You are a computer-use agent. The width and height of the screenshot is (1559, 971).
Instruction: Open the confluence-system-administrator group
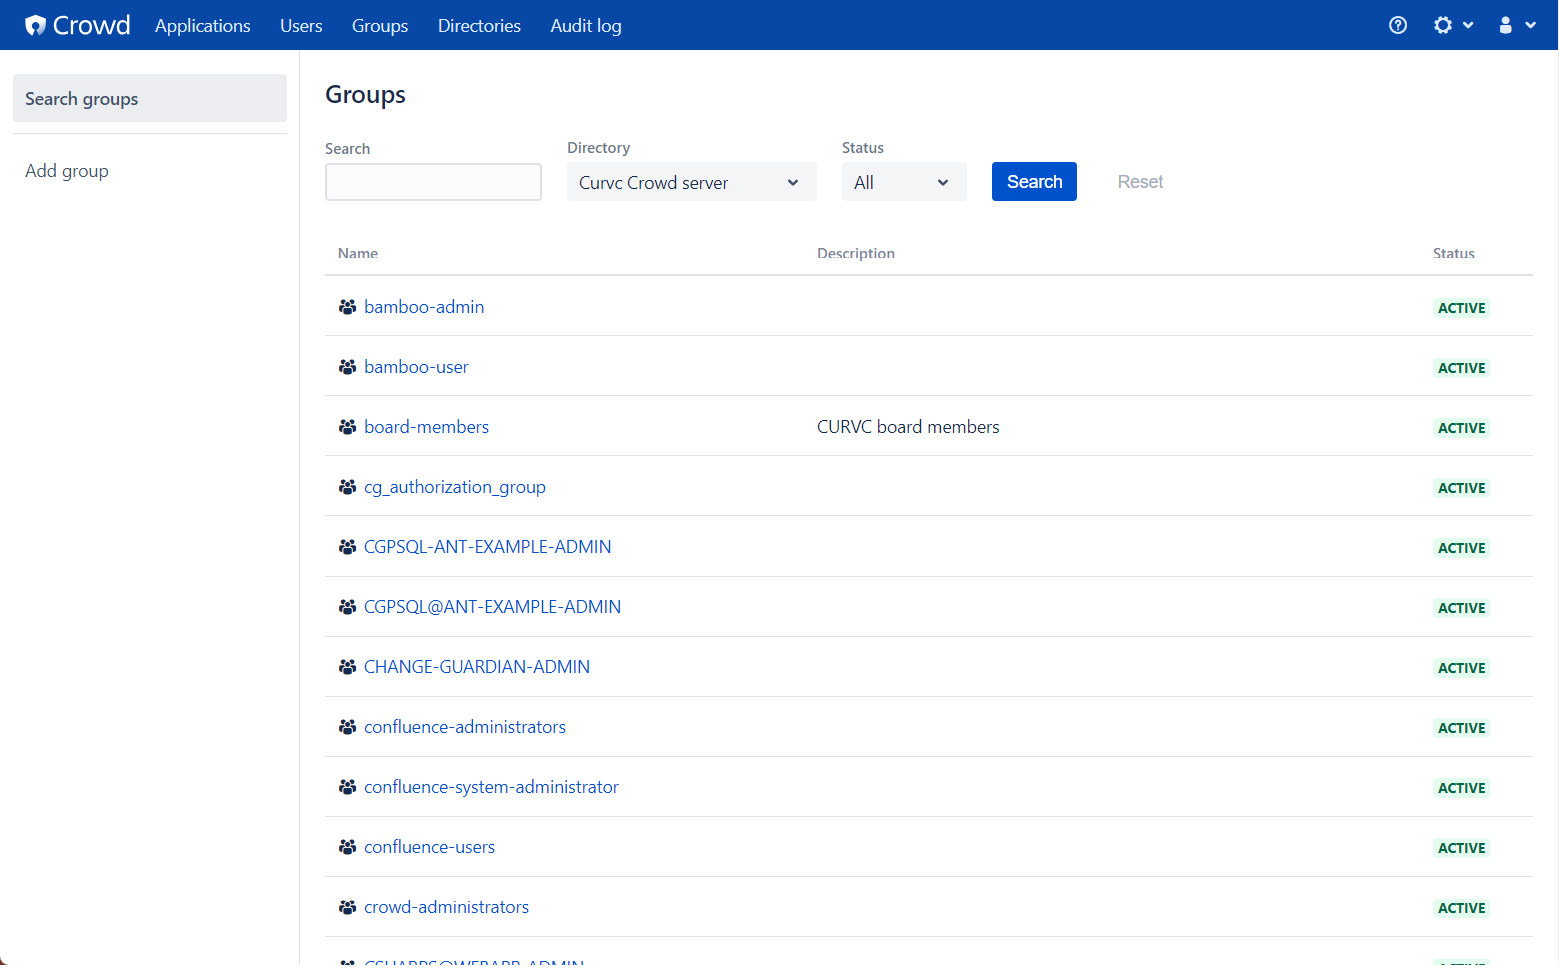(491, 787)
